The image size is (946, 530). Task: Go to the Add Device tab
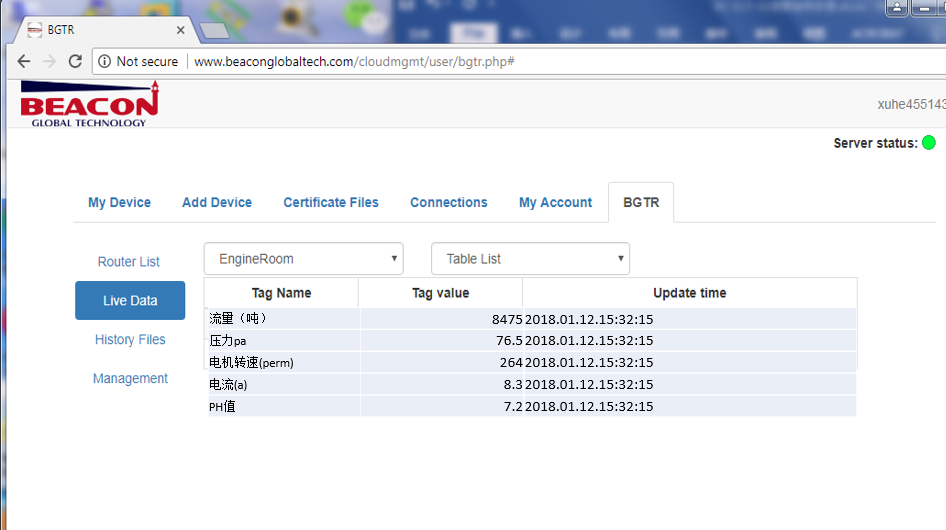(217, 202)
